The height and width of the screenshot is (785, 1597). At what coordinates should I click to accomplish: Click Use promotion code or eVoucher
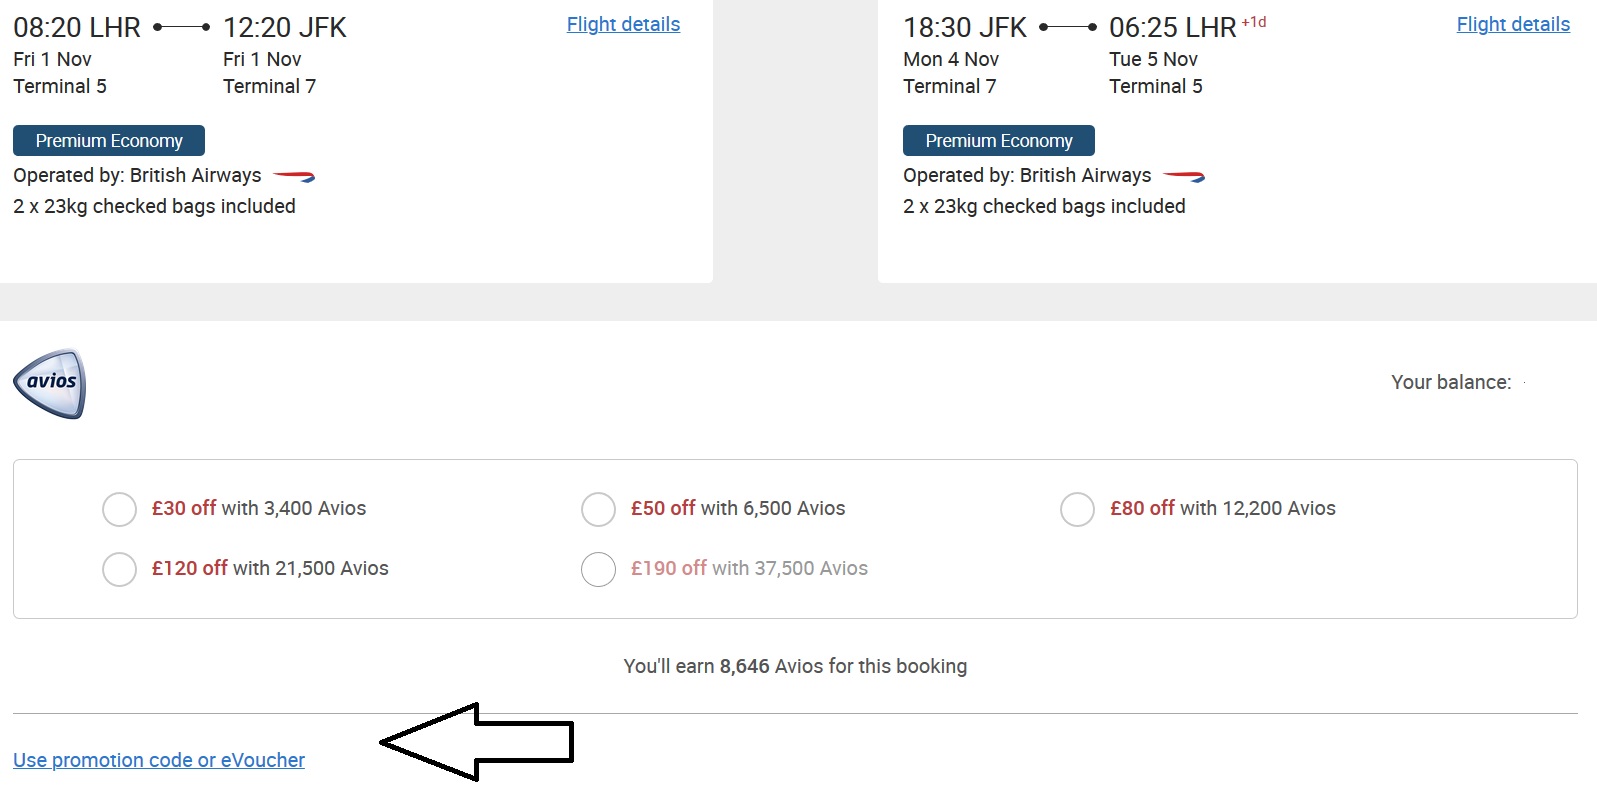[159, 760]
